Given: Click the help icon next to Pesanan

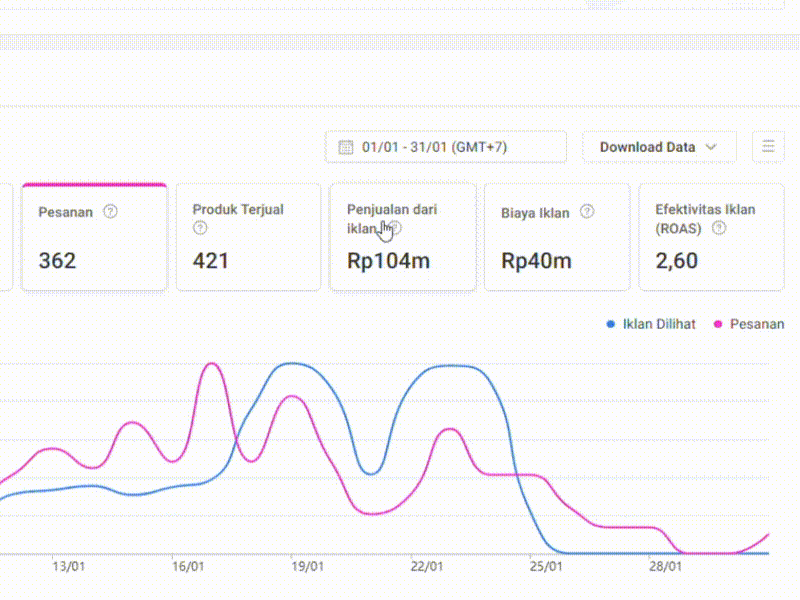Looking at the screenshot, I should click(110, 211).
